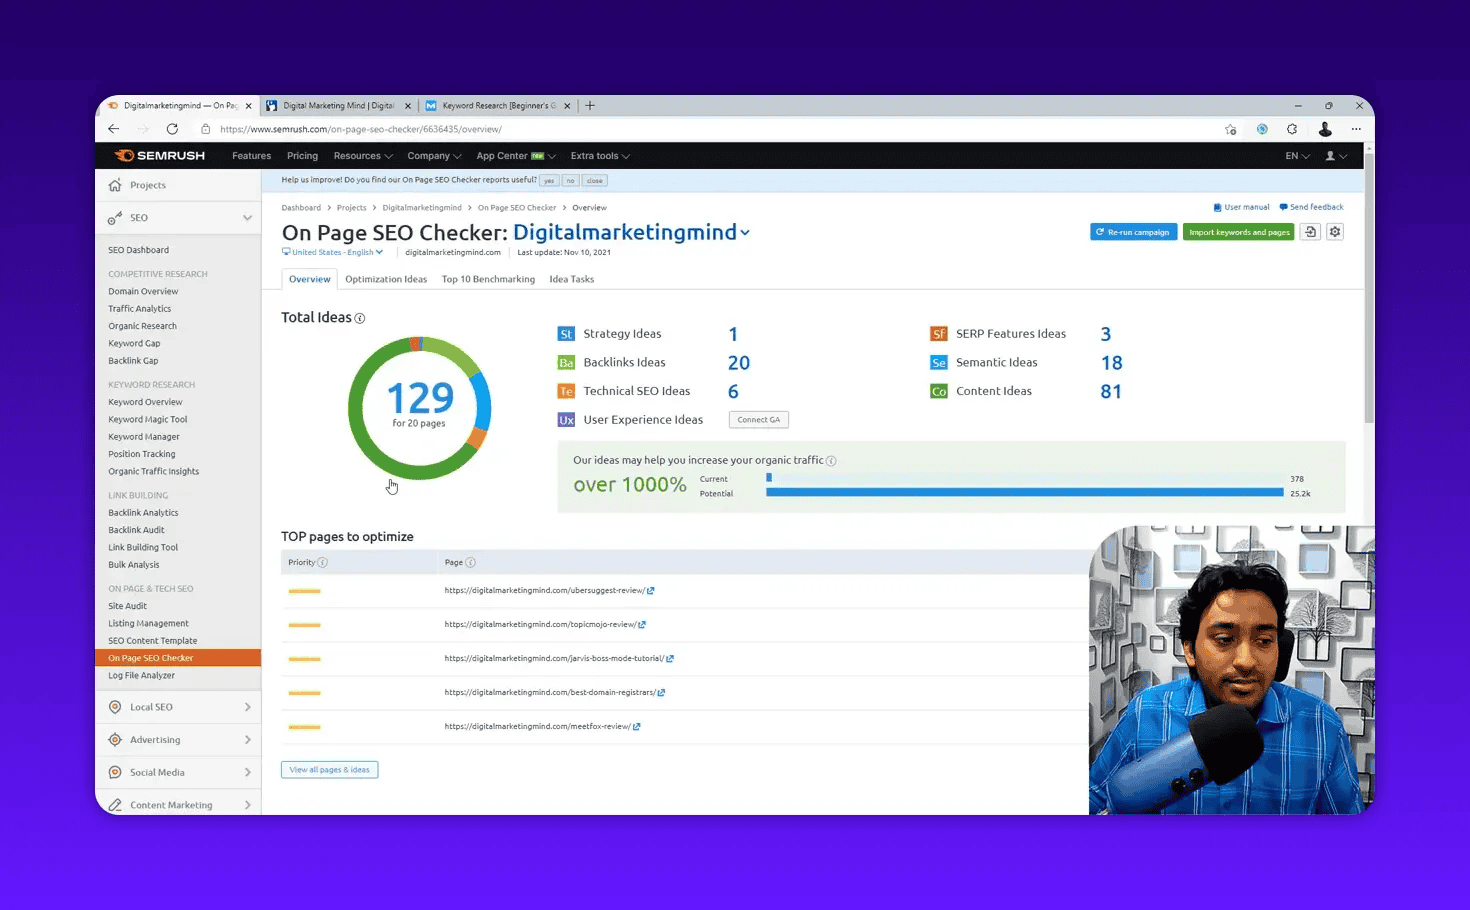Click the Send feedback speech bubble icon

[1283, 207]
